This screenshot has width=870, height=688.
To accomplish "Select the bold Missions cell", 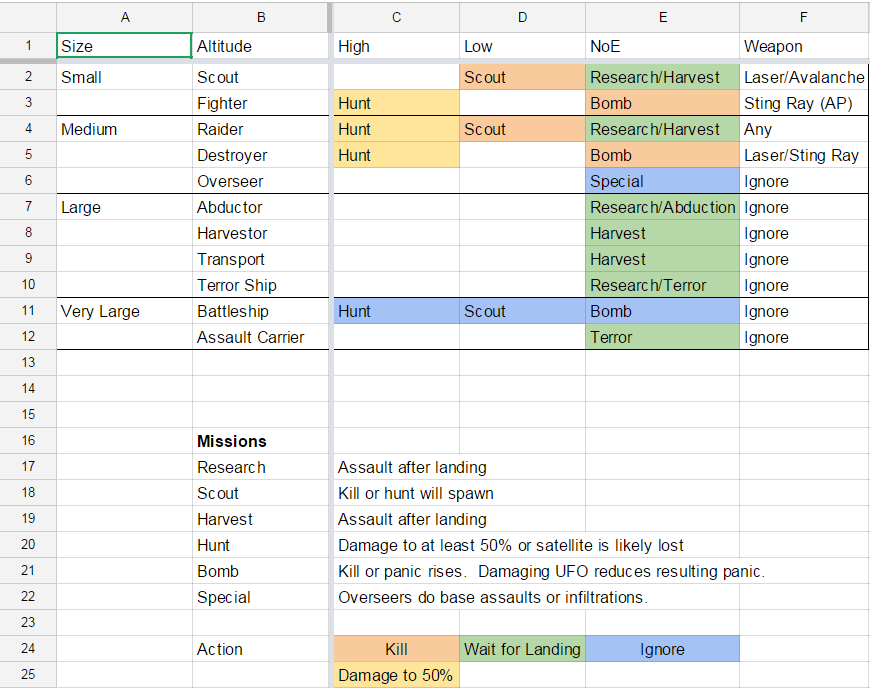I will point(260,441).
